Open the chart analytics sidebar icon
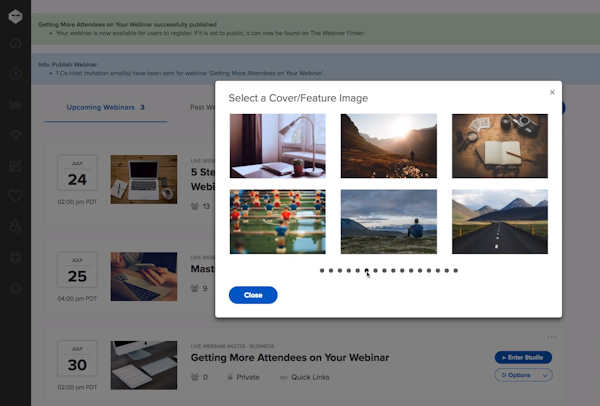 (x=15, y=104)
